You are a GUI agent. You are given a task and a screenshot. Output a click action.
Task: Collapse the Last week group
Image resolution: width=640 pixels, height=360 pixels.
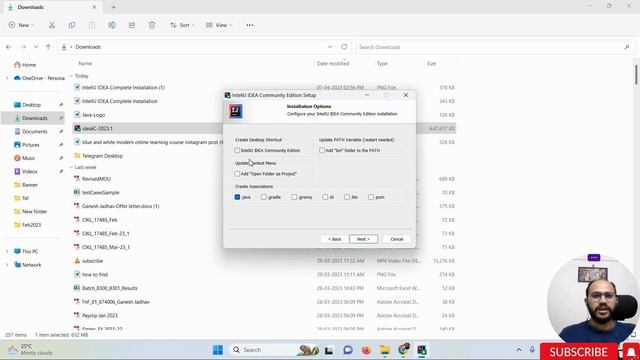tap(71, 167)
